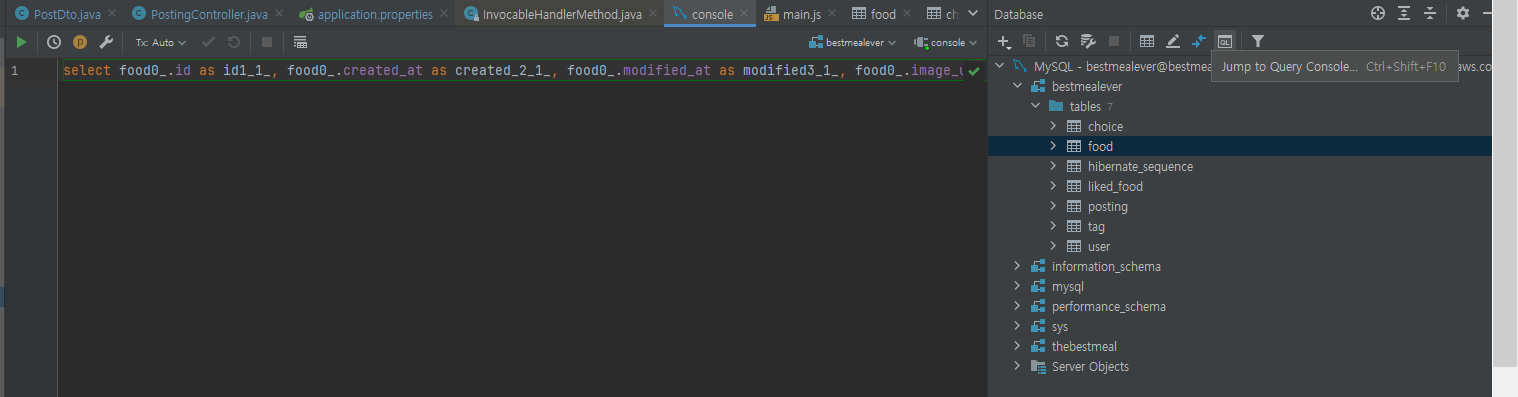Click the Select Opened File target icon
The width and height of the screenshot is (1518, 397).
1378,13
